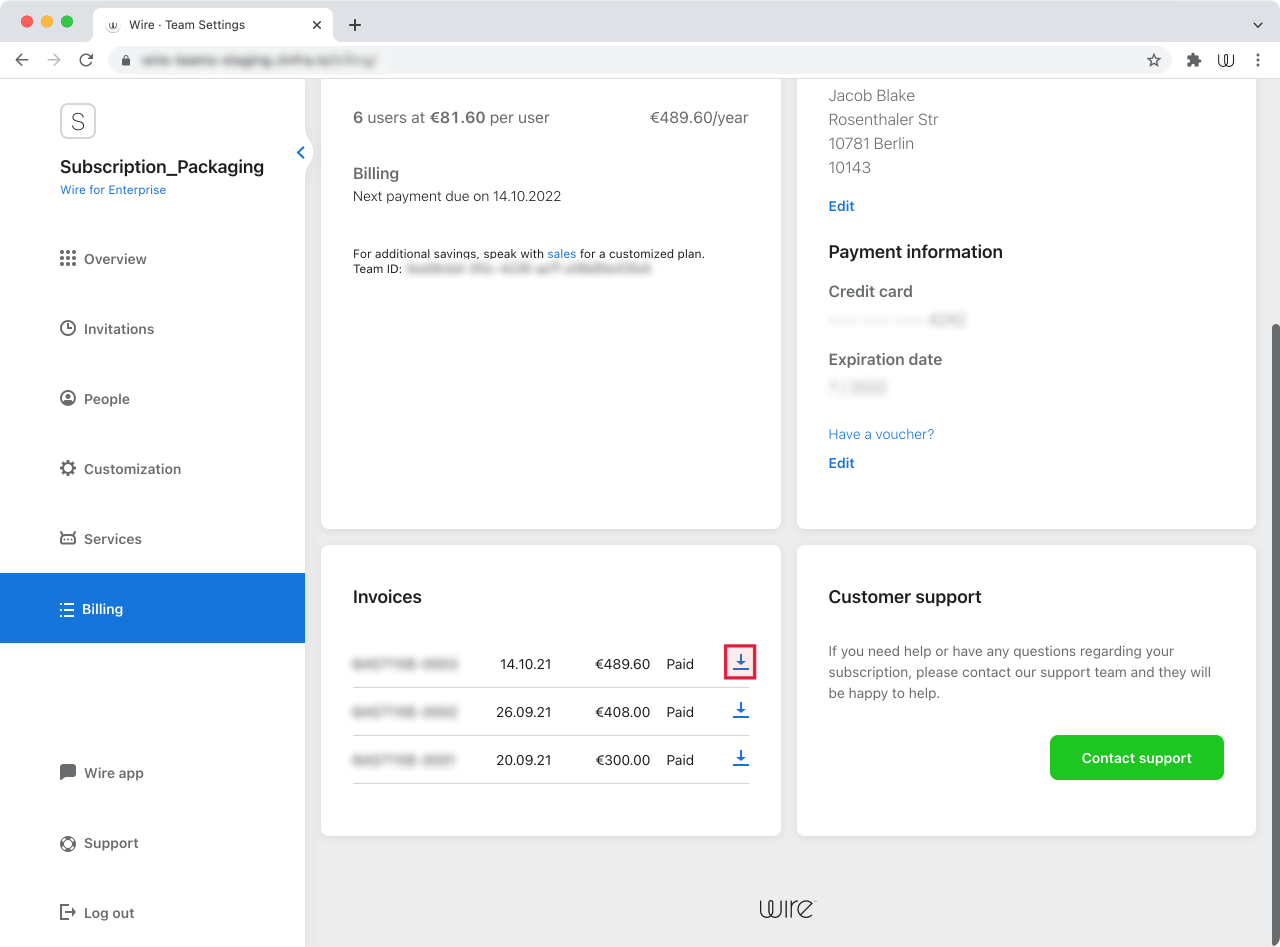Select the Billing section
This screenshot has width=1280, height=947.
(x=152, y=608)
